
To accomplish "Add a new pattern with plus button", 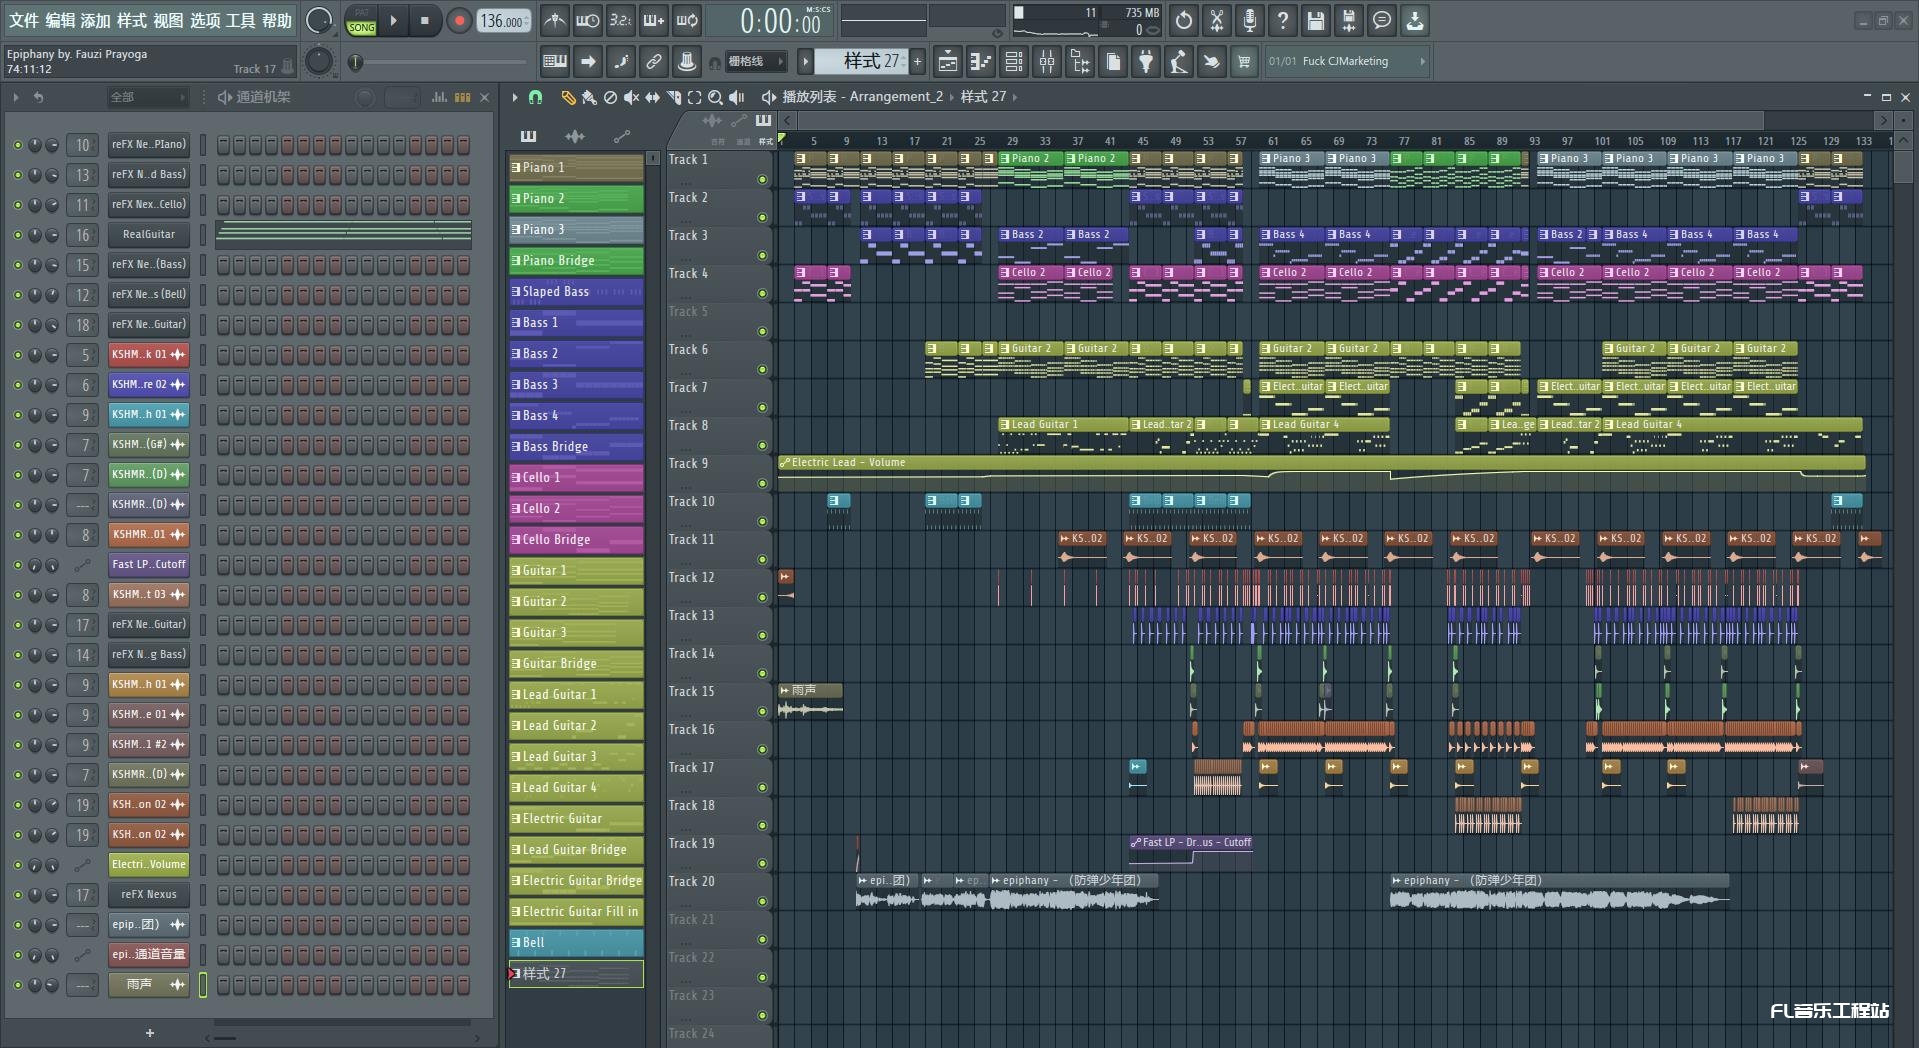I will [x=917, y=61].
